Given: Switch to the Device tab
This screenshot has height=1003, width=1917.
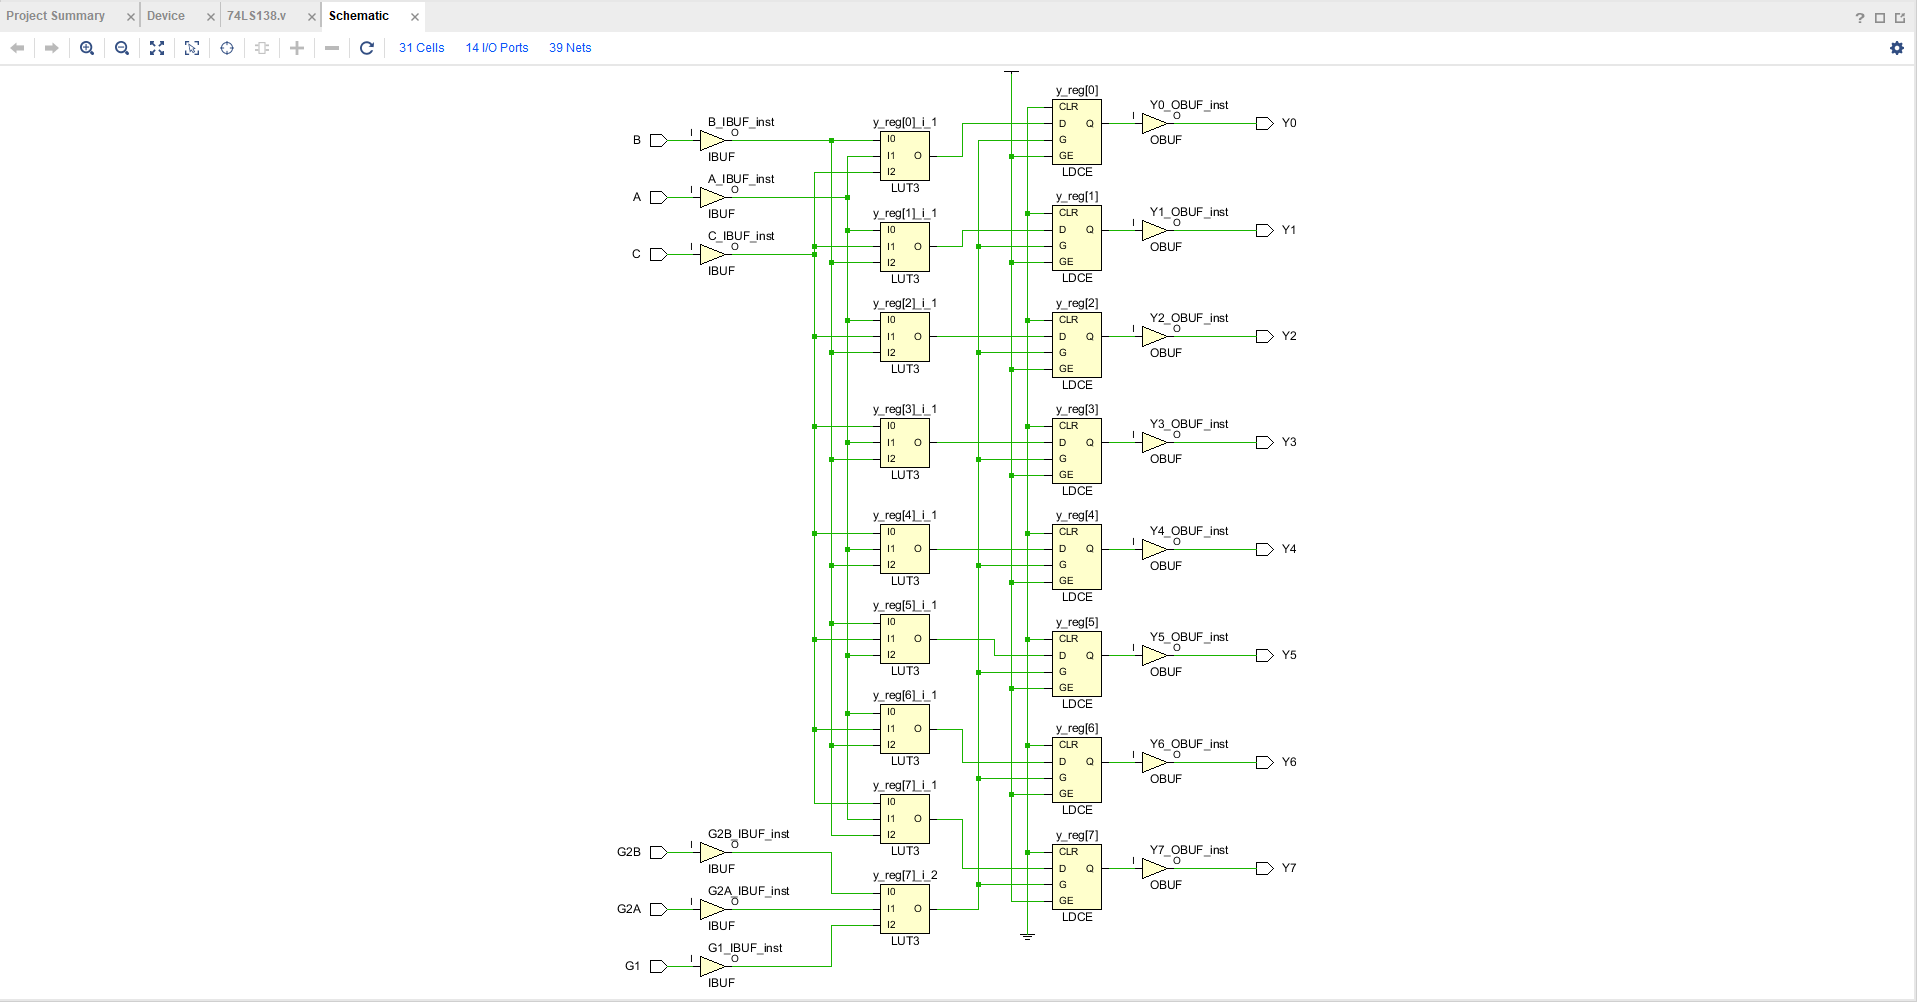Looking at the screenshot, I should [166, 16].
